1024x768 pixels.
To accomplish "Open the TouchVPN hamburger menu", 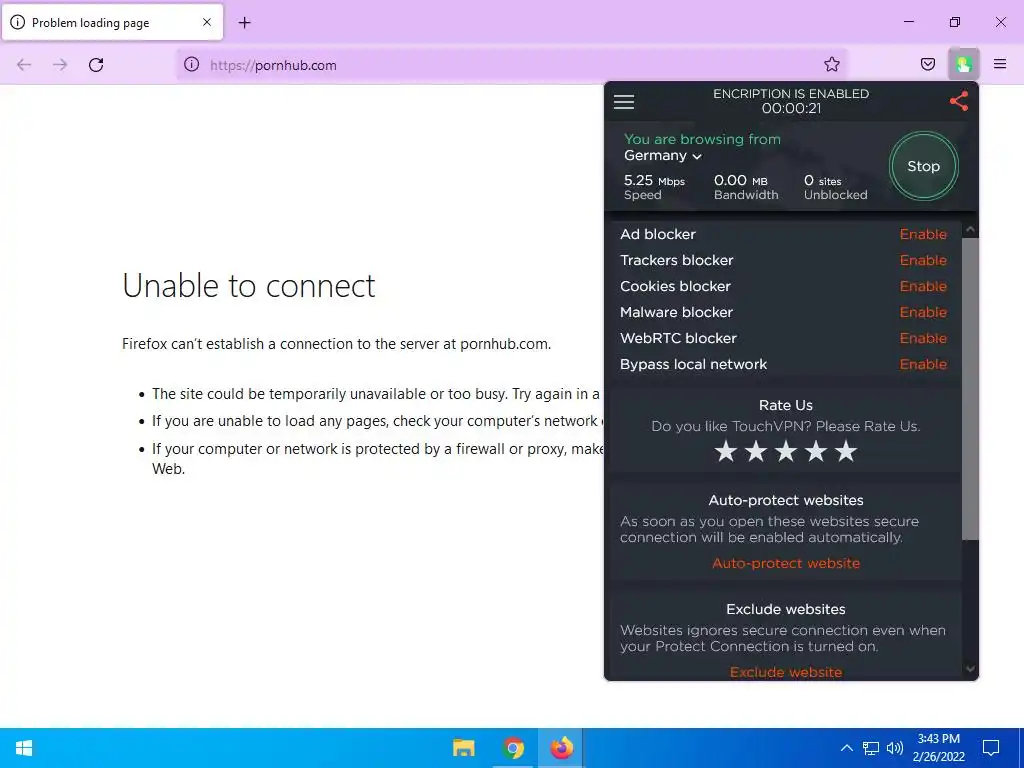I will click(624, 102).
